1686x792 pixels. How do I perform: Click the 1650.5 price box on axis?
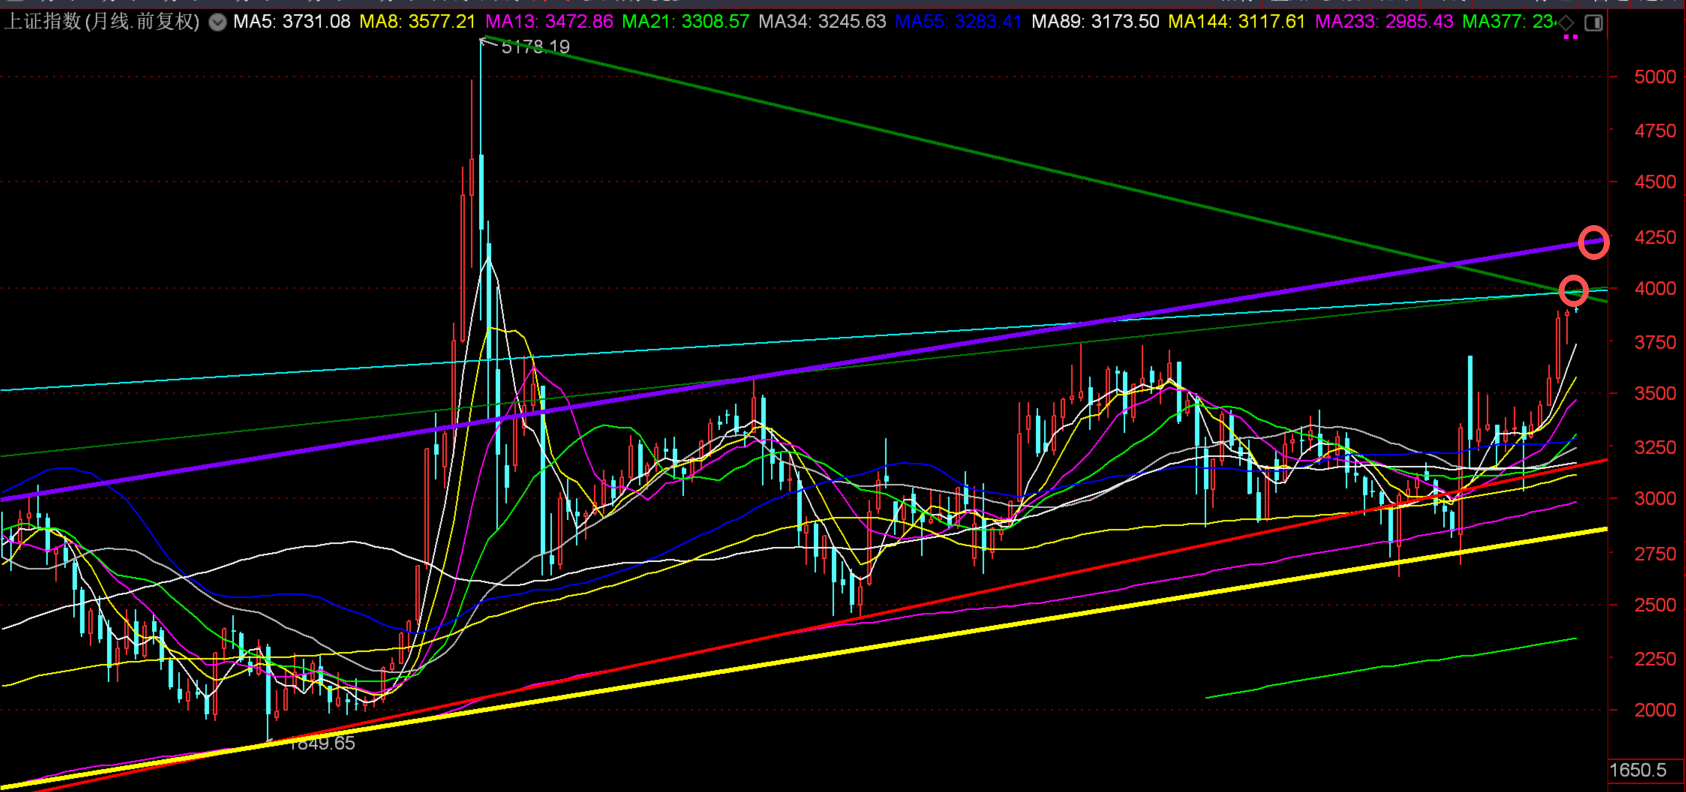(x=1638, y=770)
